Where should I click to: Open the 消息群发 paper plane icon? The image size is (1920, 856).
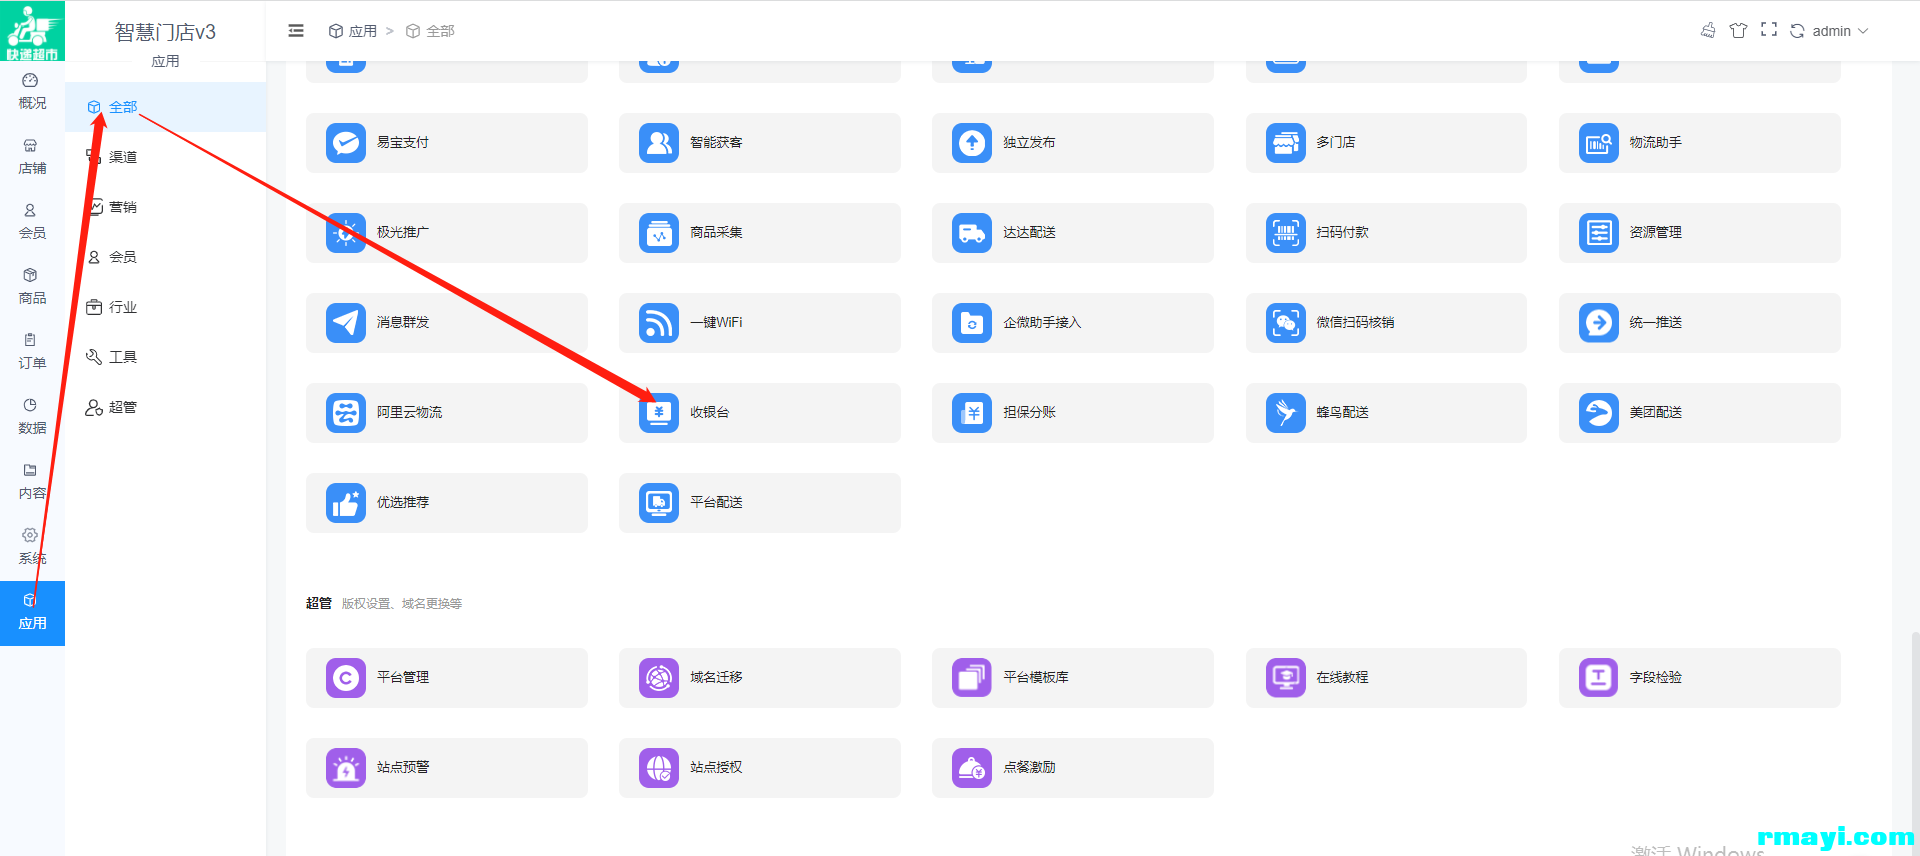[x=346, y=323]
